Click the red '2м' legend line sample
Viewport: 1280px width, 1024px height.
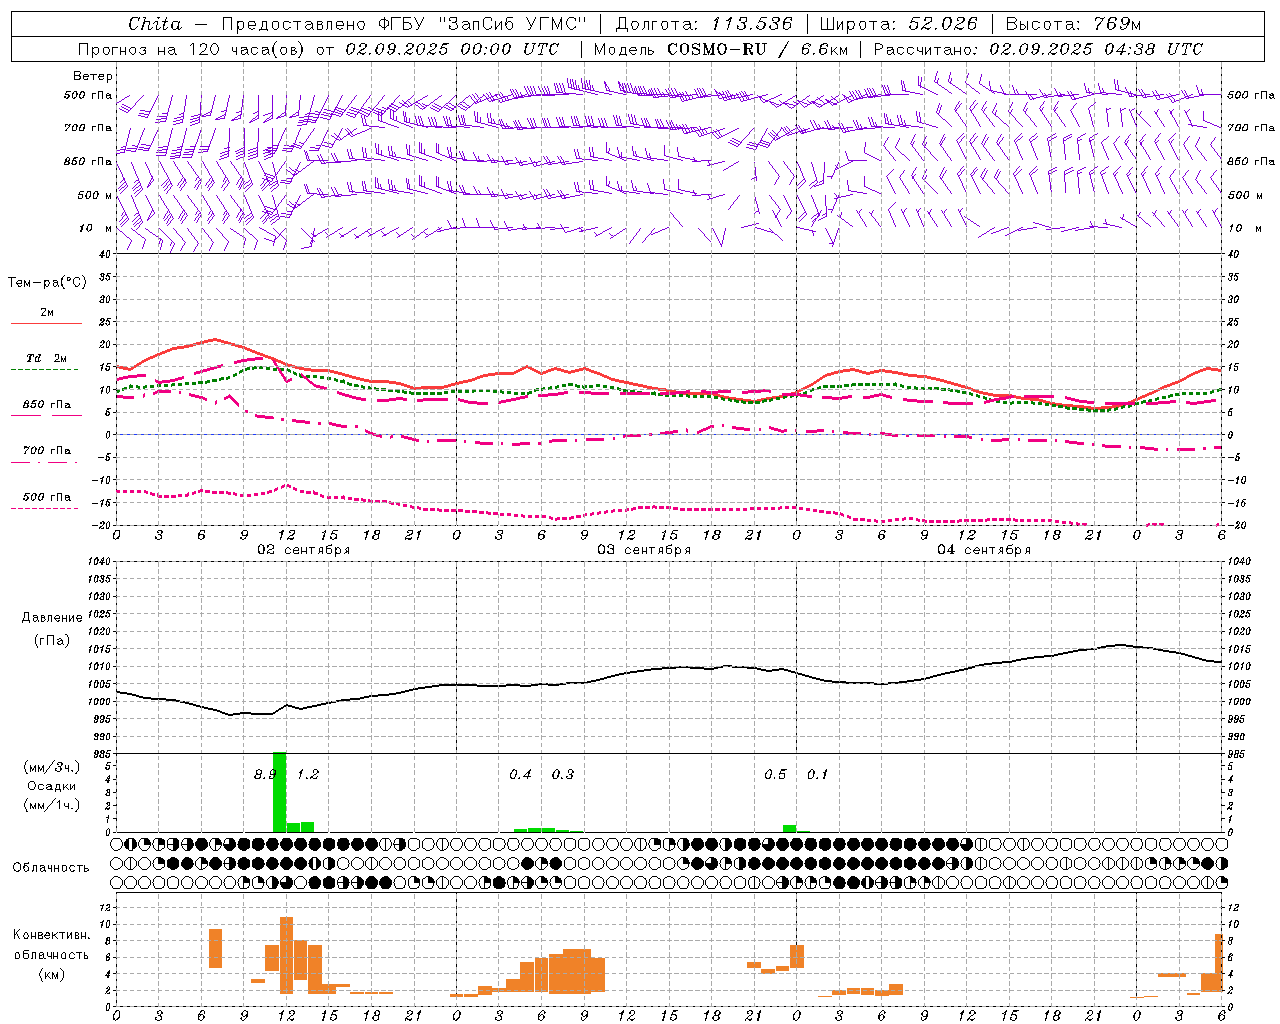coord(46,323)
